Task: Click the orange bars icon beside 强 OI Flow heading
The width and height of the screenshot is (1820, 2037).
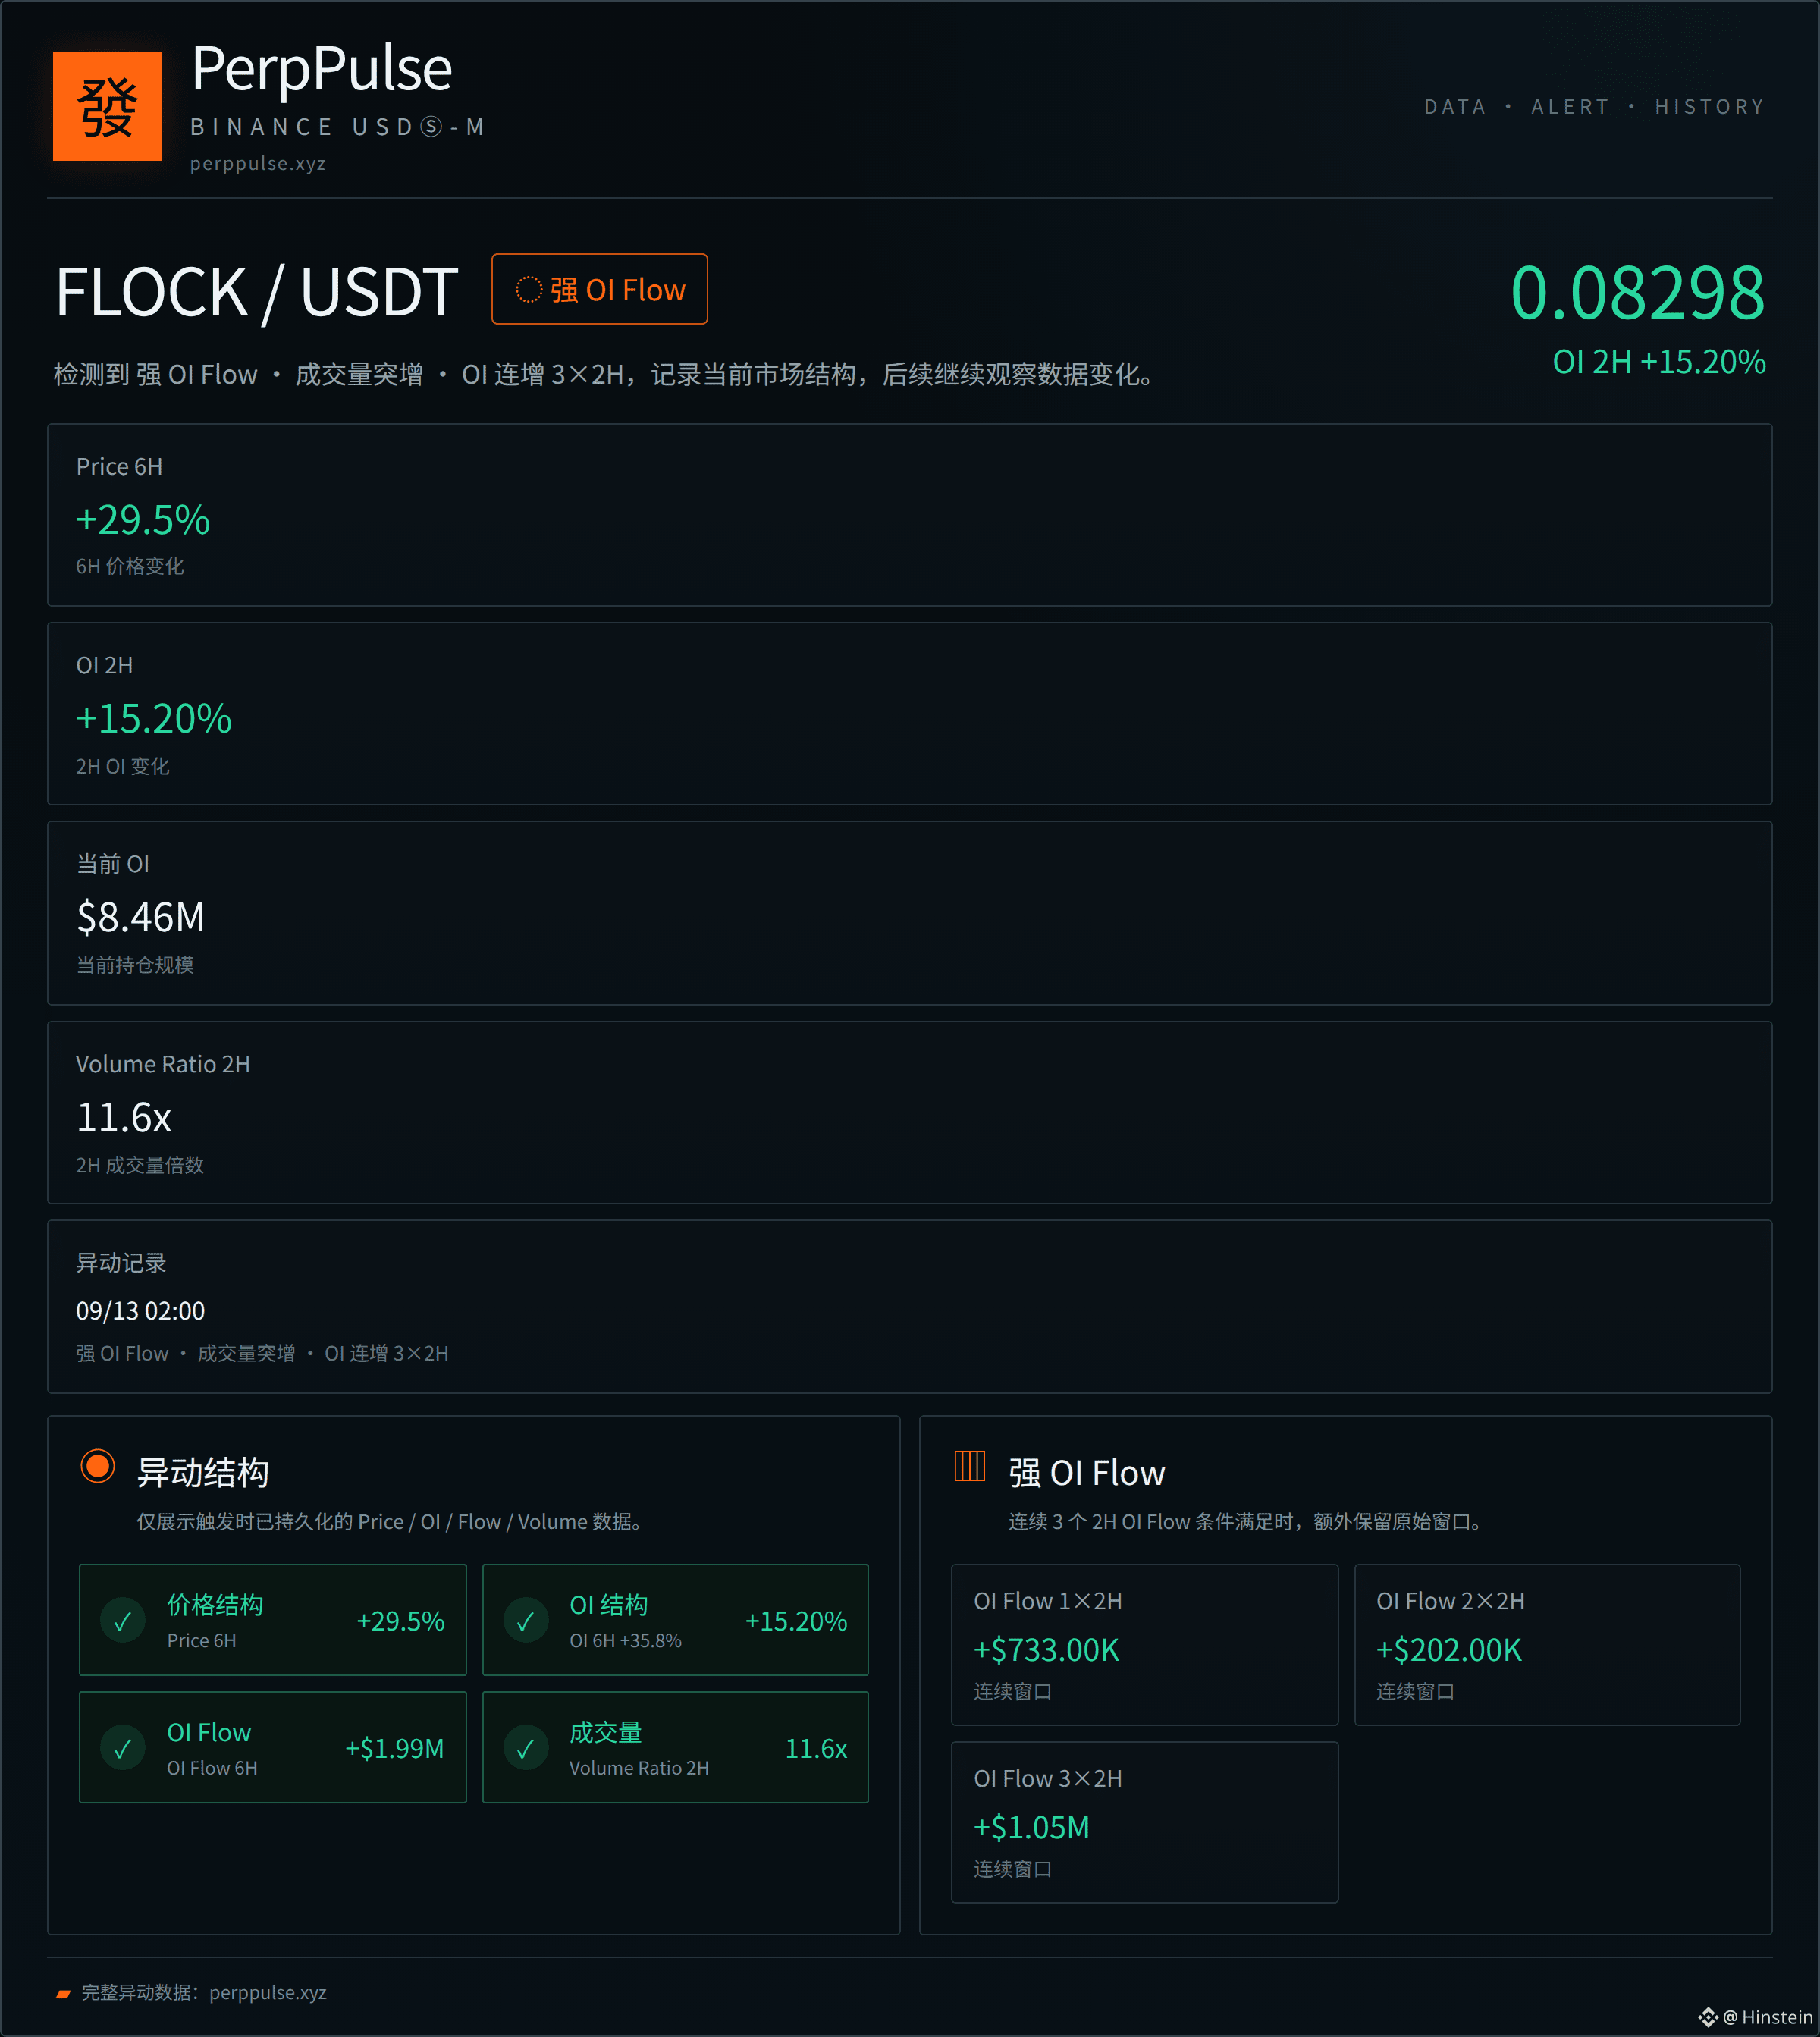Action: 970,1466
